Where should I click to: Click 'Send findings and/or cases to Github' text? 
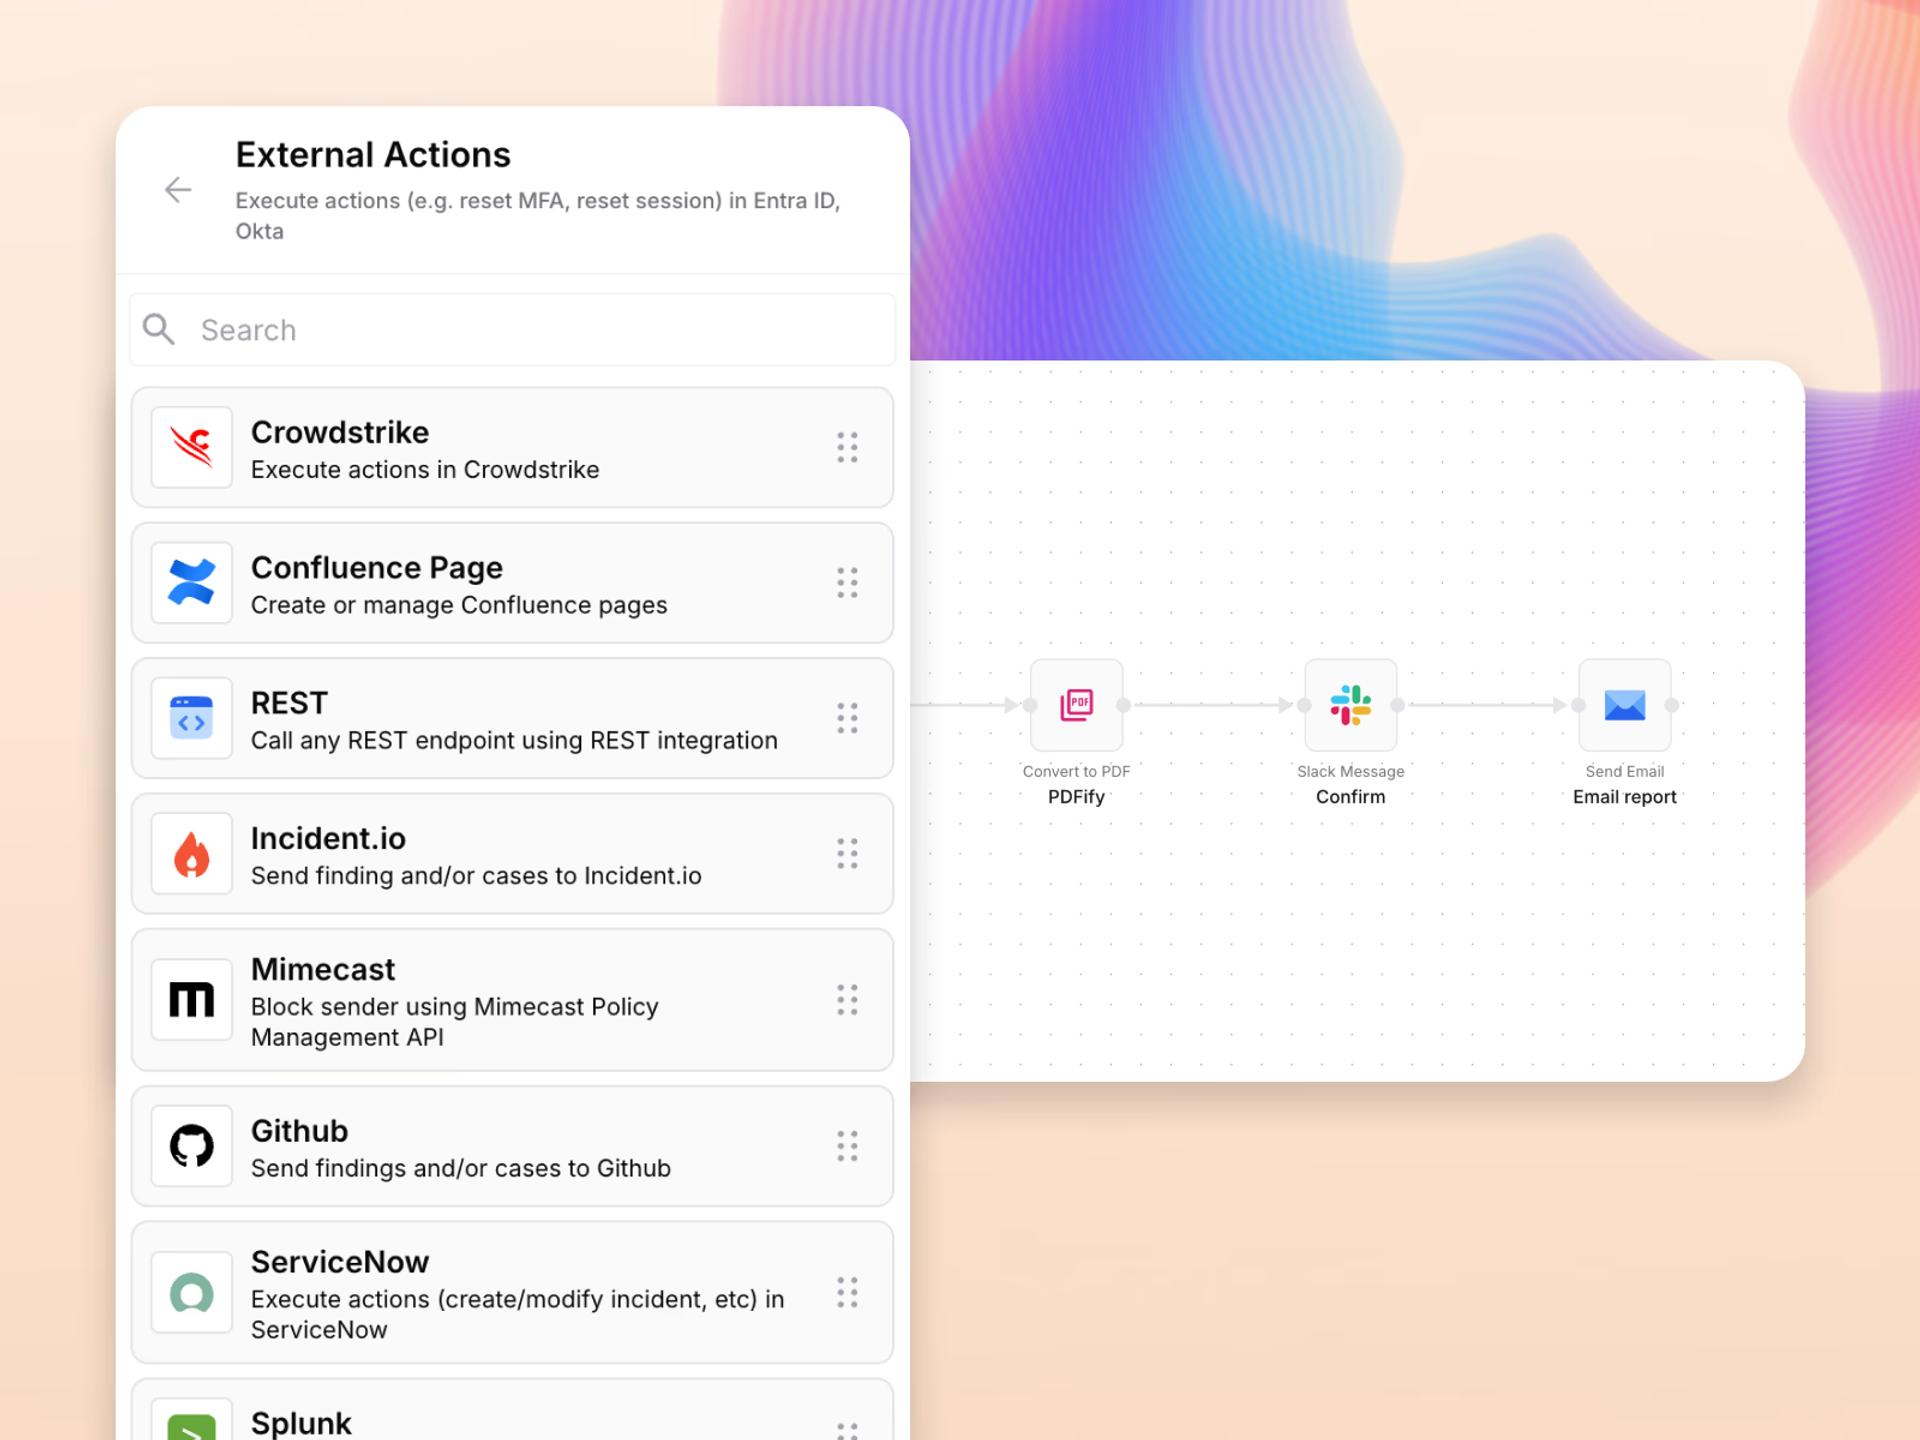[461, 1168]
